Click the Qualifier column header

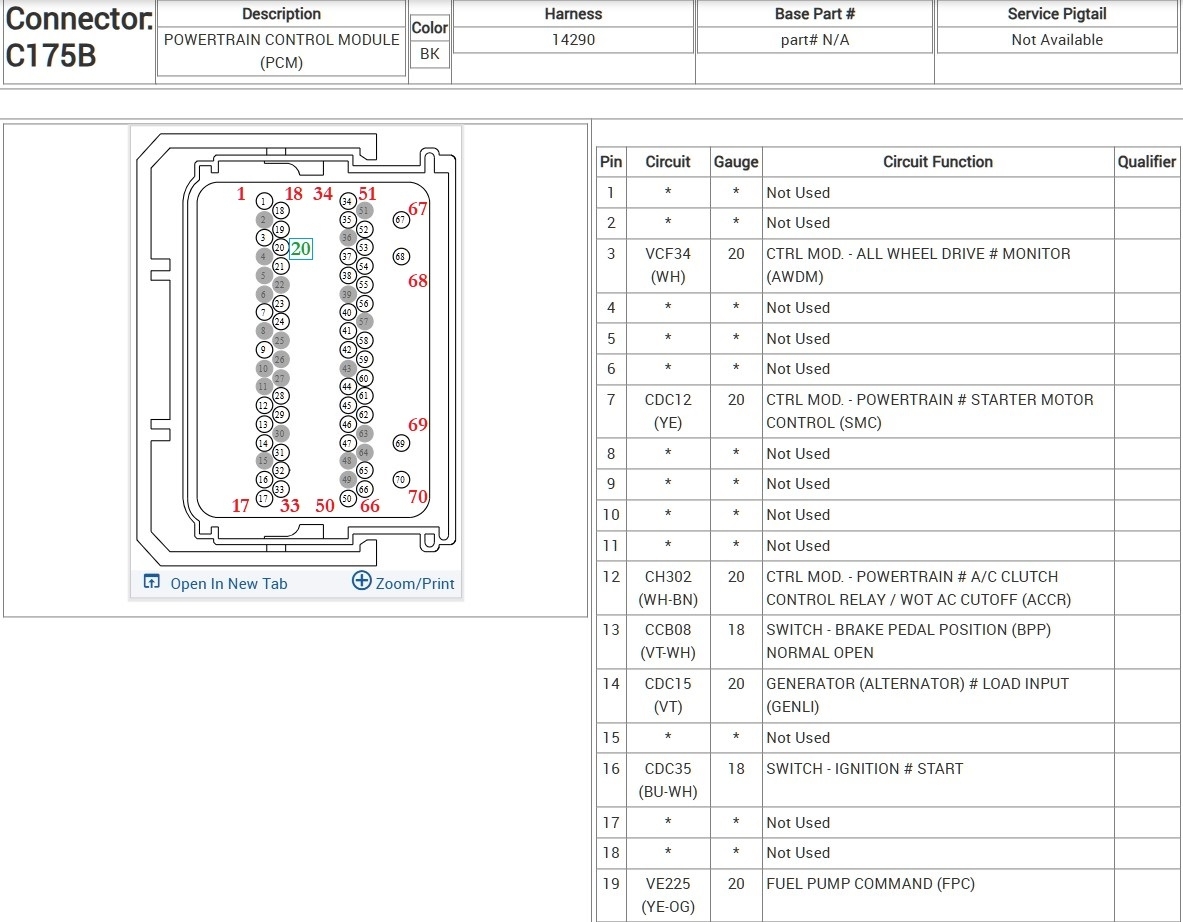click(x=1147, y=161)
